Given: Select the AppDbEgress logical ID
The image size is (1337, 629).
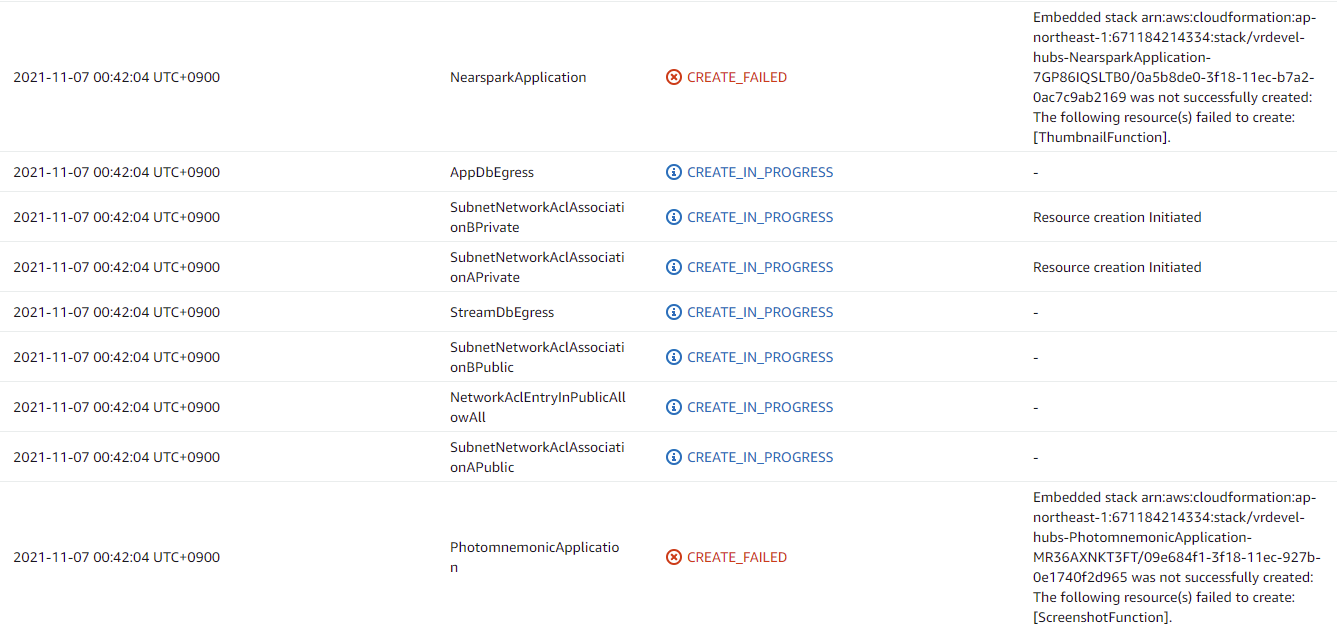Looking at the screenshot, I should coord(492,172).
